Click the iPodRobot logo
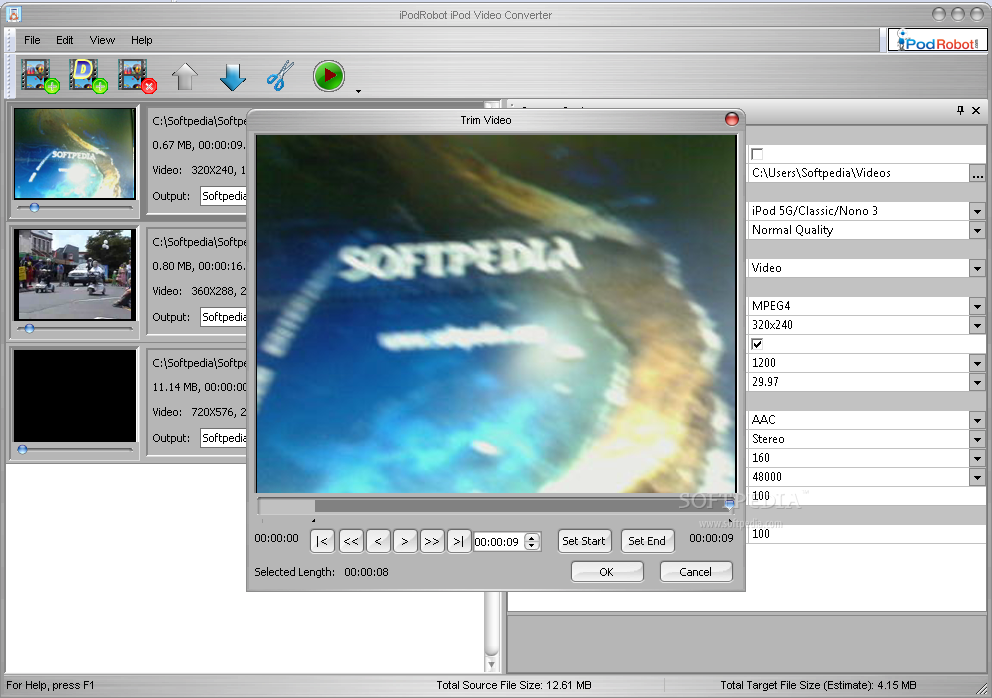 coord(938,41)
